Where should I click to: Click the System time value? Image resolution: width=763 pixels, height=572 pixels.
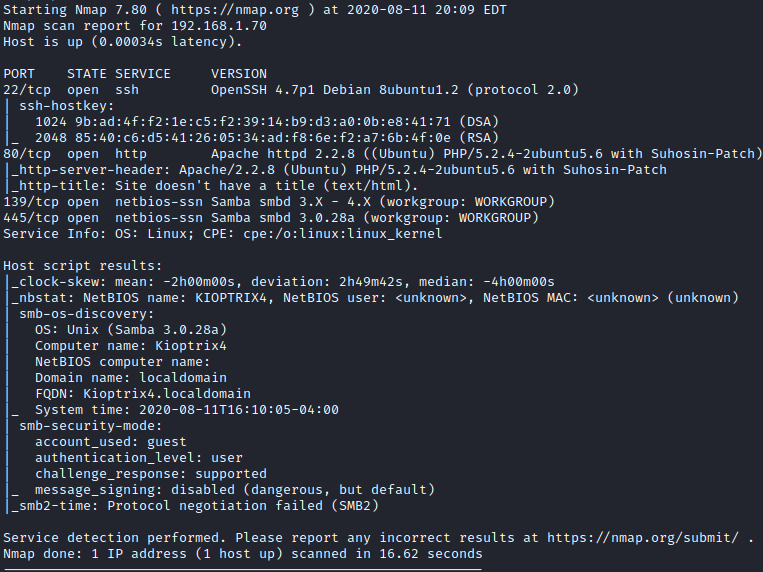pyautogui.click(x=239, y=410)
